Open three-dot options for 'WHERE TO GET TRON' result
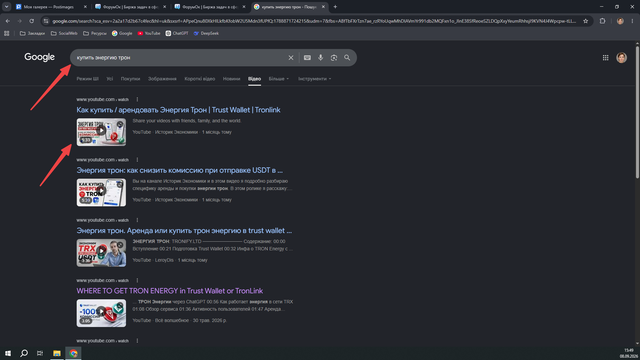640x360 pixels. click(x=137, y=280)
